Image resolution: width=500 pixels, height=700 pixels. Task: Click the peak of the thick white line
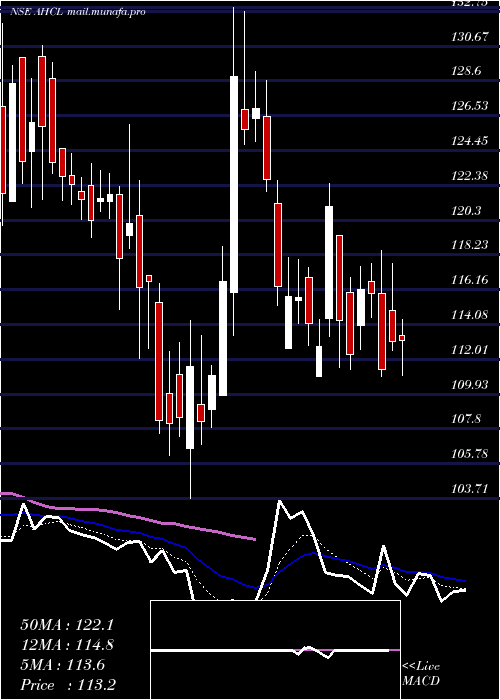280,501
